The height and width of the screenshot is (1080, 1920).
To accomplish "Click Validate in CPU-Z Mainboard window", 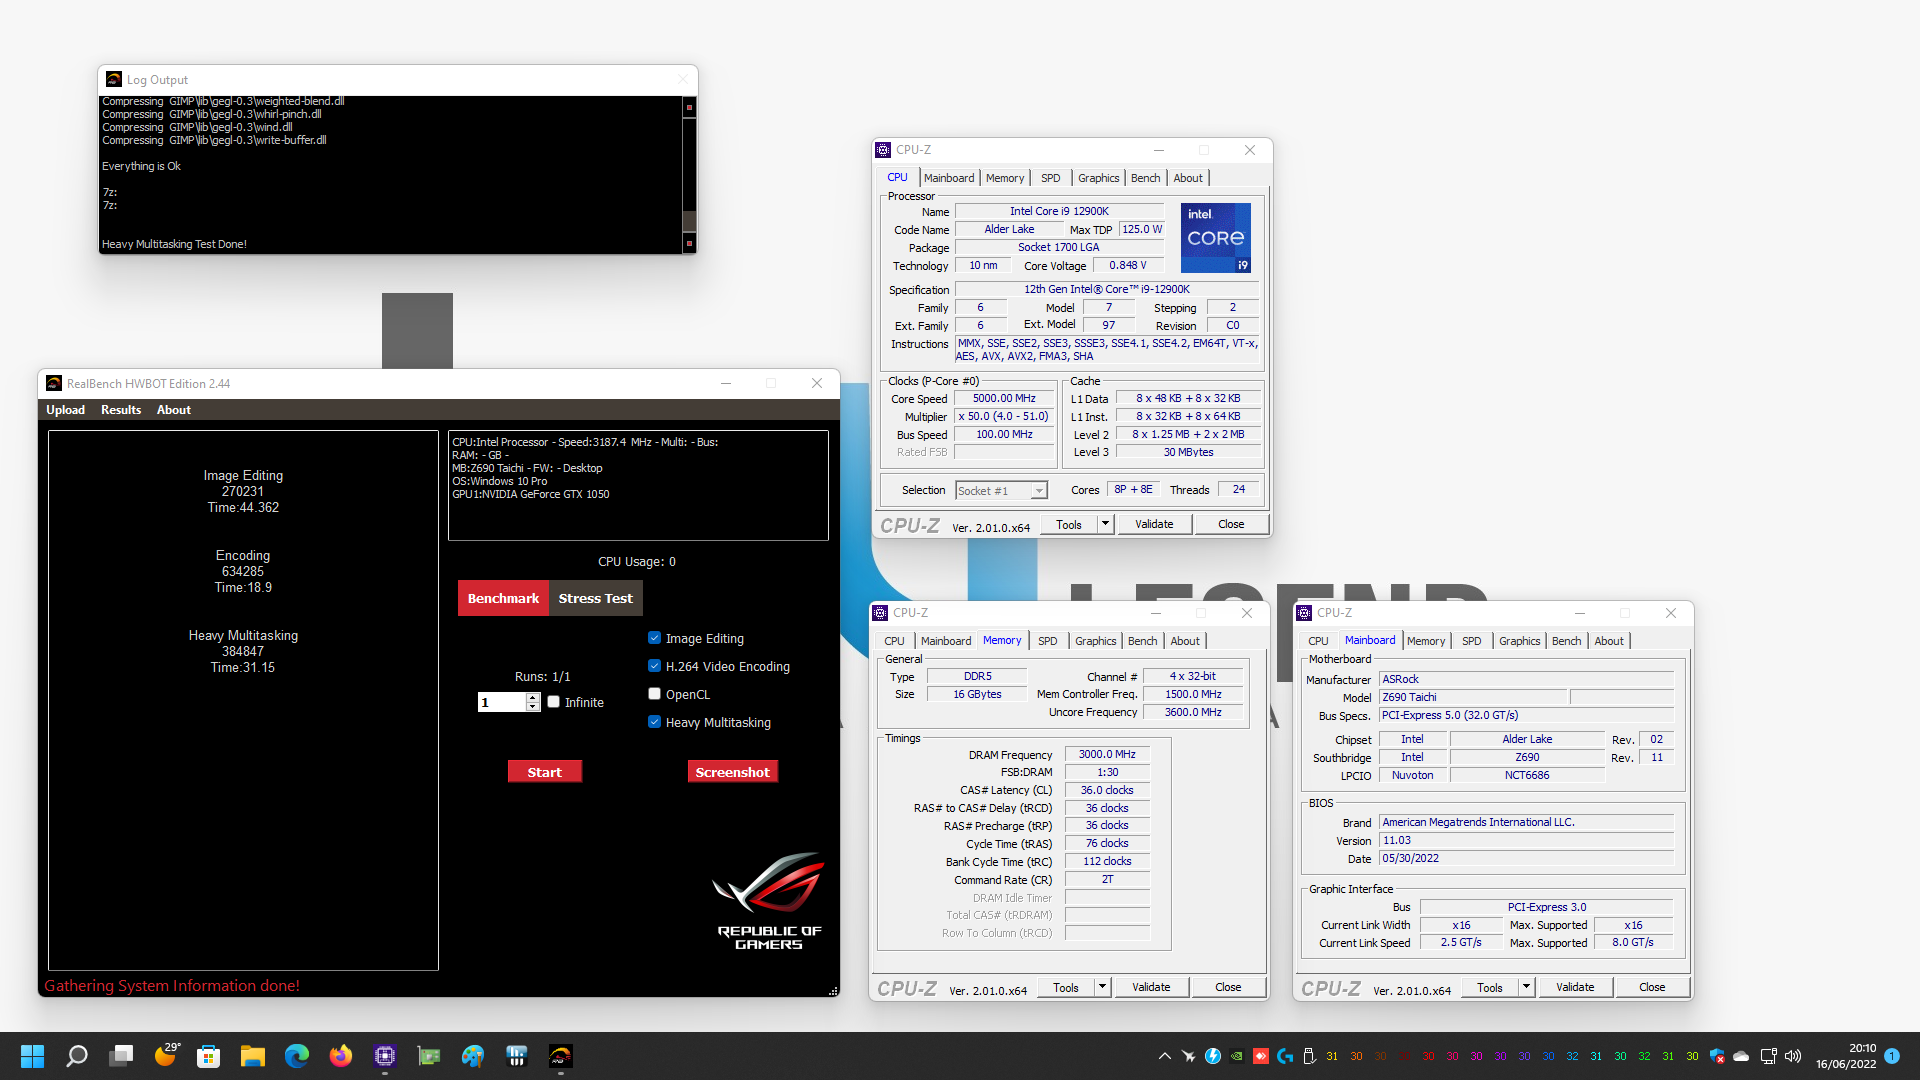I will coord(1575,987).
